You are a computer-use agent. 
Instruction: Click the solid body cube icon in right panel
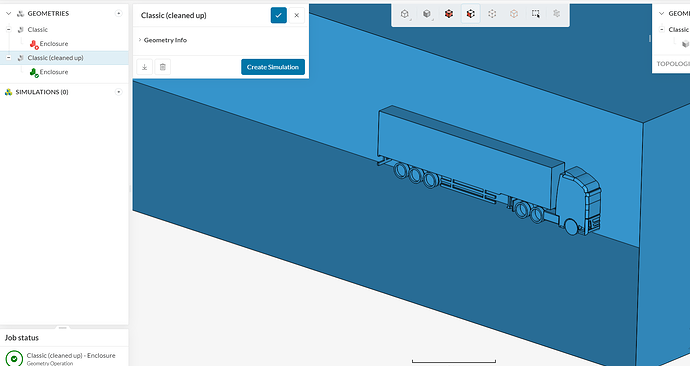coord(686,44)
